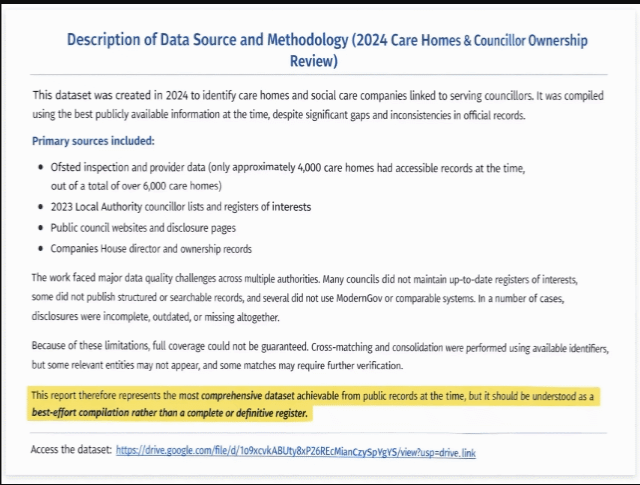Screen dimensions: 640x485
Task: Click the 'Primary sources included:' heading
Action: coord(93,141)
